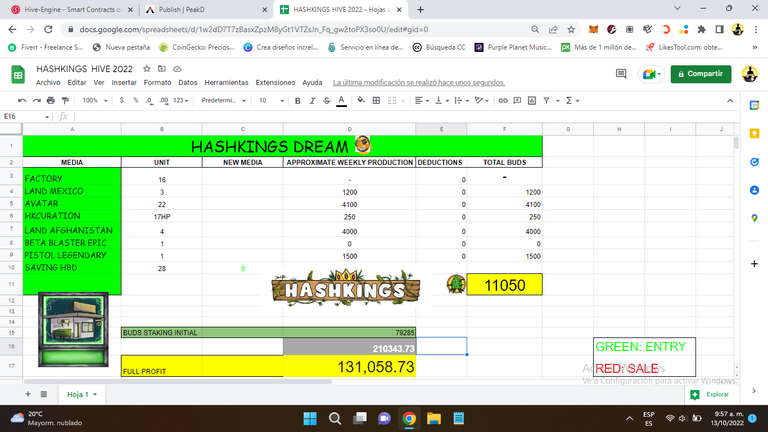Open font size 10 dropdown
The width and height of the screenshot is (768, 432).
[271, 100]
